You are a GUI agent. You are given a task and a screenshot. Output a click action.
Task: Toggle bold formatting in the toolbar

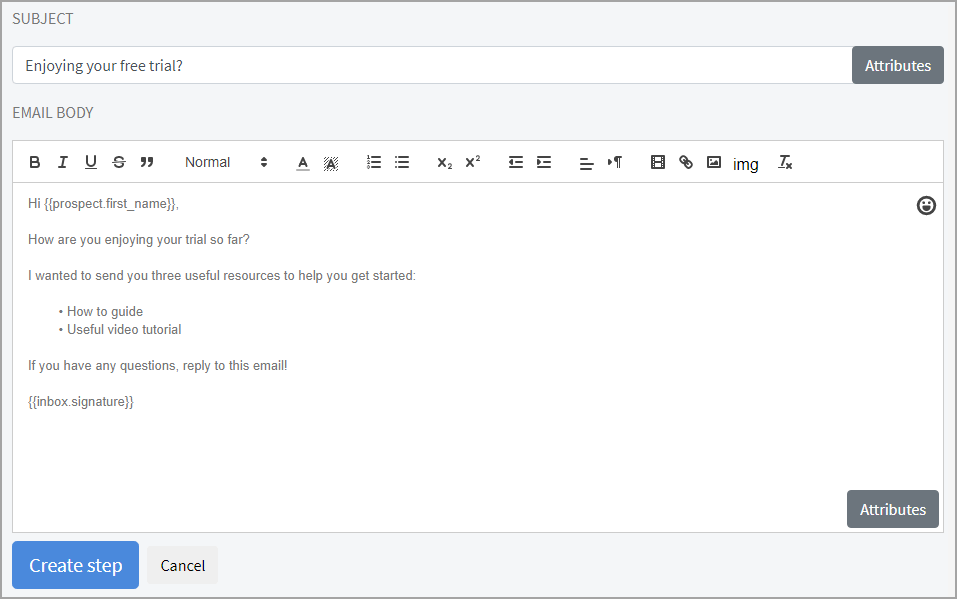(35, 162)
